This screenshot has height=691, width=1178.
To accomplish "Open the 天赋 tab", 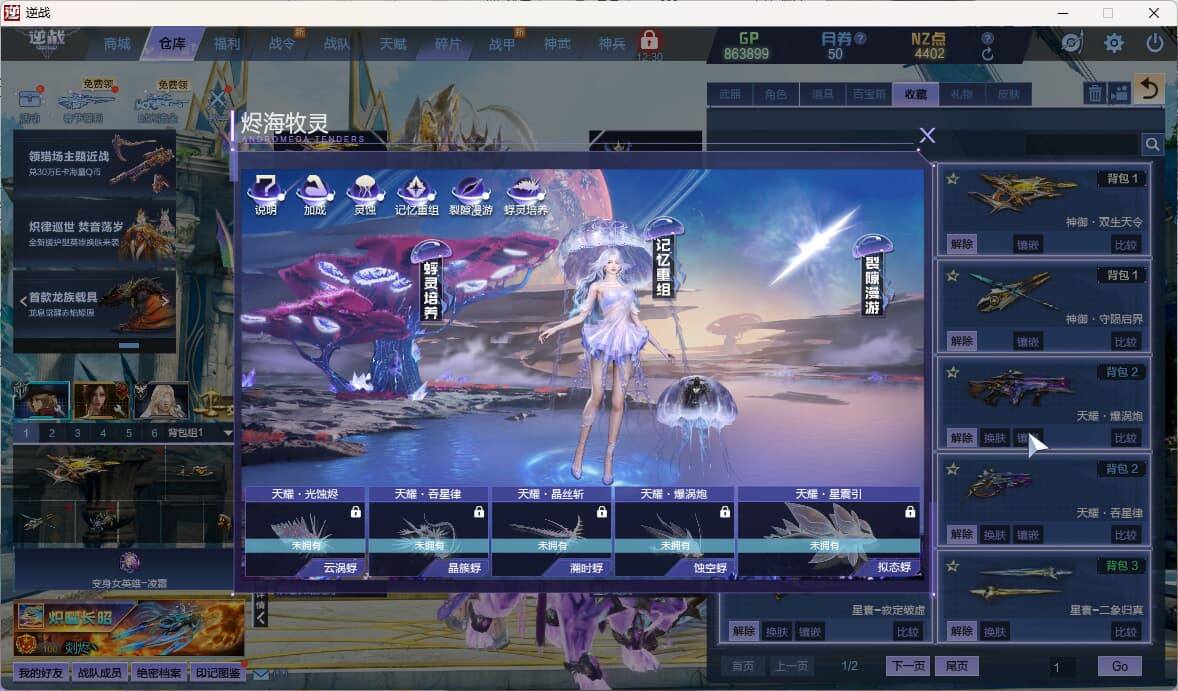I will pos(392,44).
